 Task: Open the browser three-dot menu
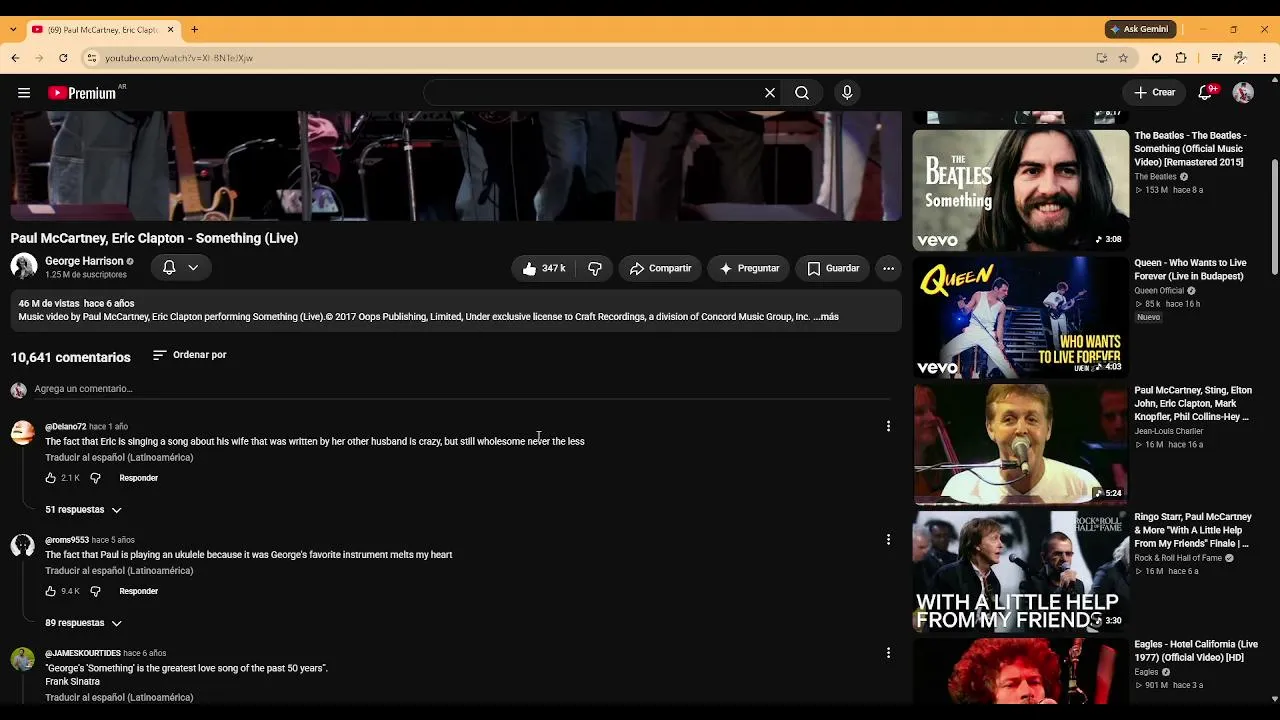coord(1265,58)
